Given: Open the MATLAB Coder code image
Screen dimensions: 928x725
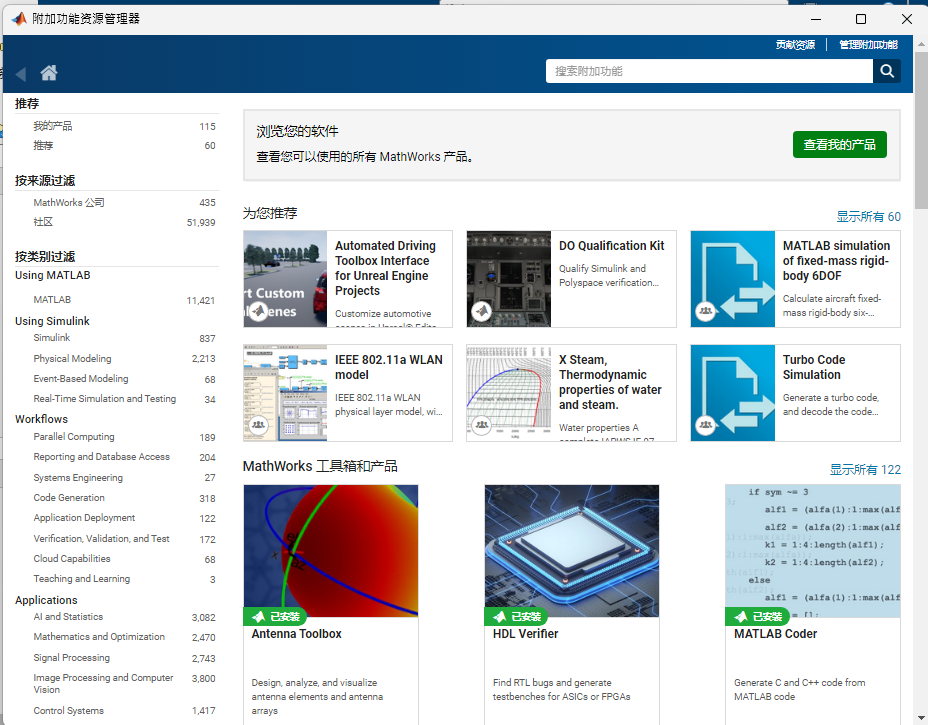Looking at the screenshot, I should coord(813,551).
